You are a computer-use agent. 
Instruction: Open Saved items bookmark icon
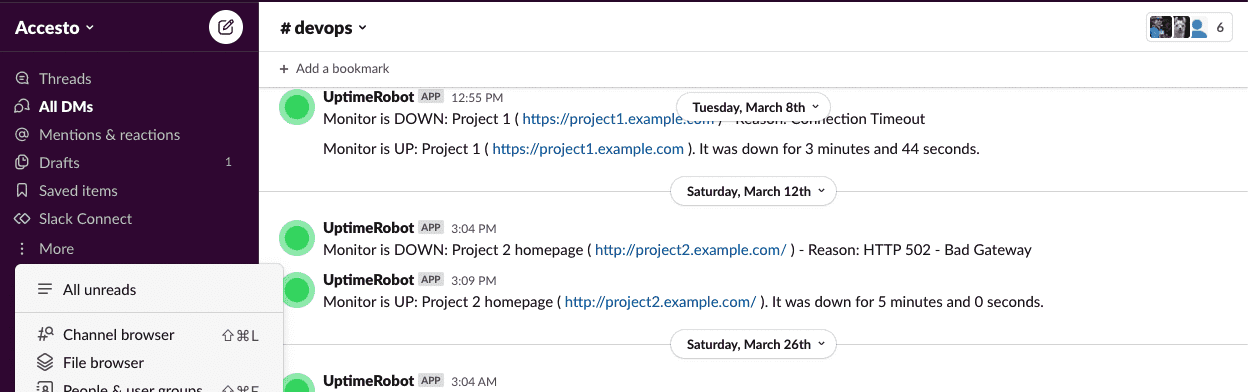click(x=21, y=191)
